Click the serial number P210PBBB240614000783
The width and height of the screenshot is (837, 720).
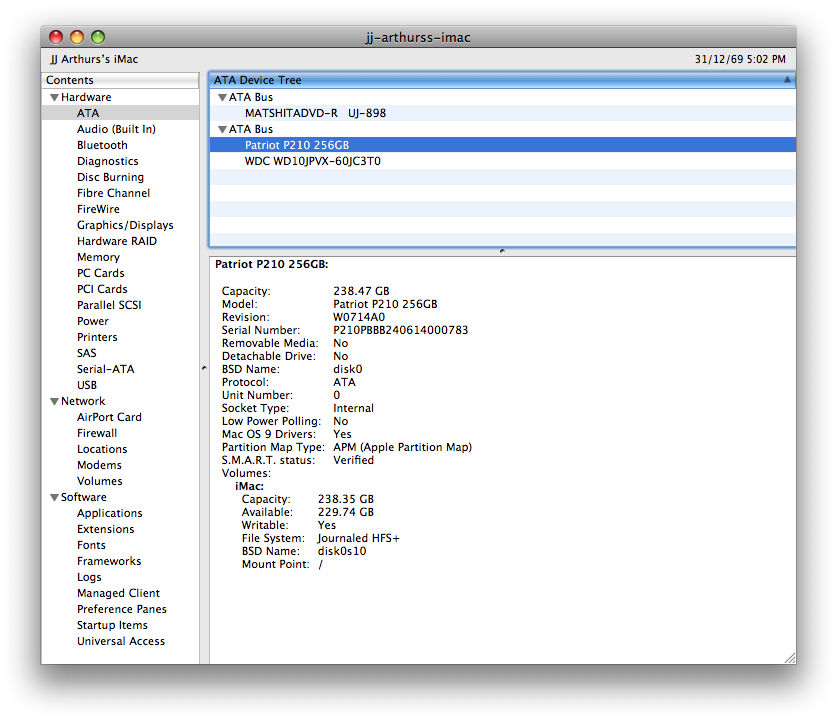click(x=400, y=330)
